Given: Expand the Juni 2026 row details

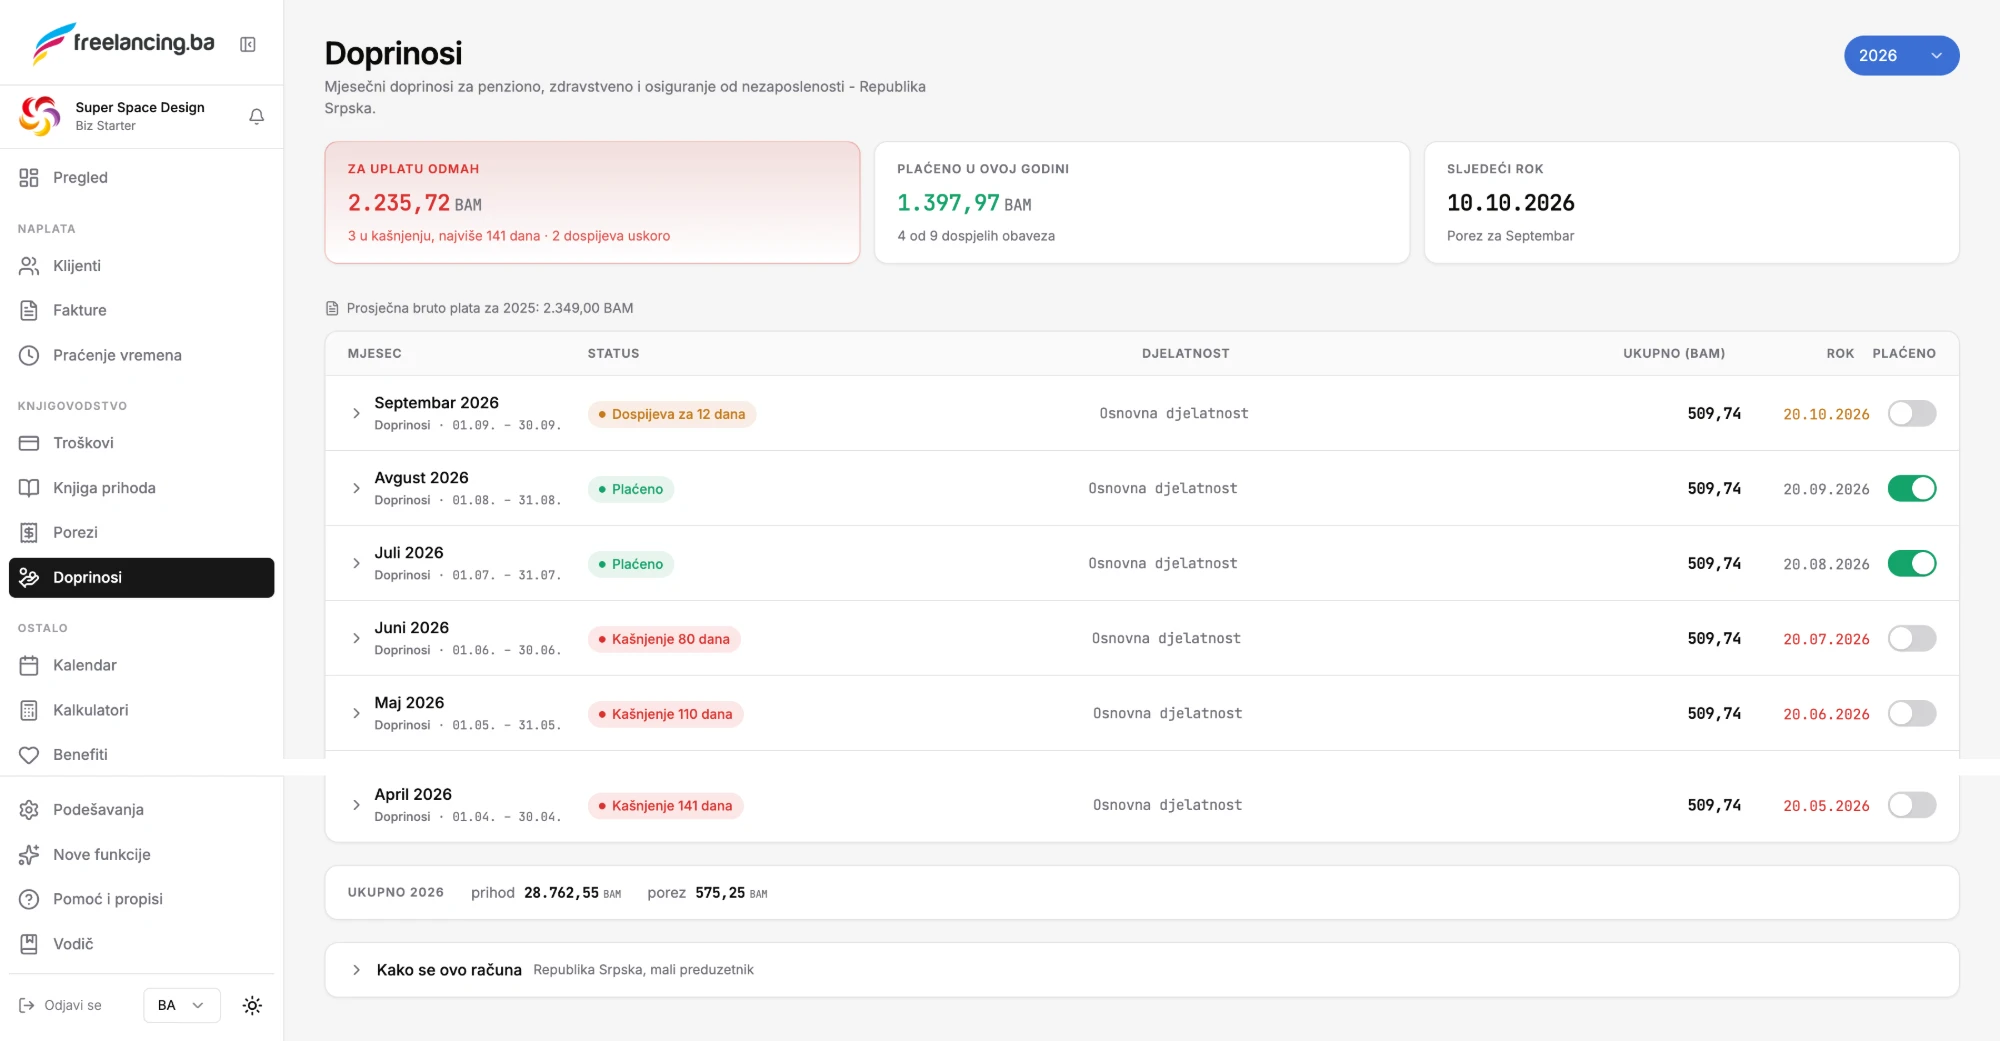Looking at the screenshot, I should click(x=356, y=638).
